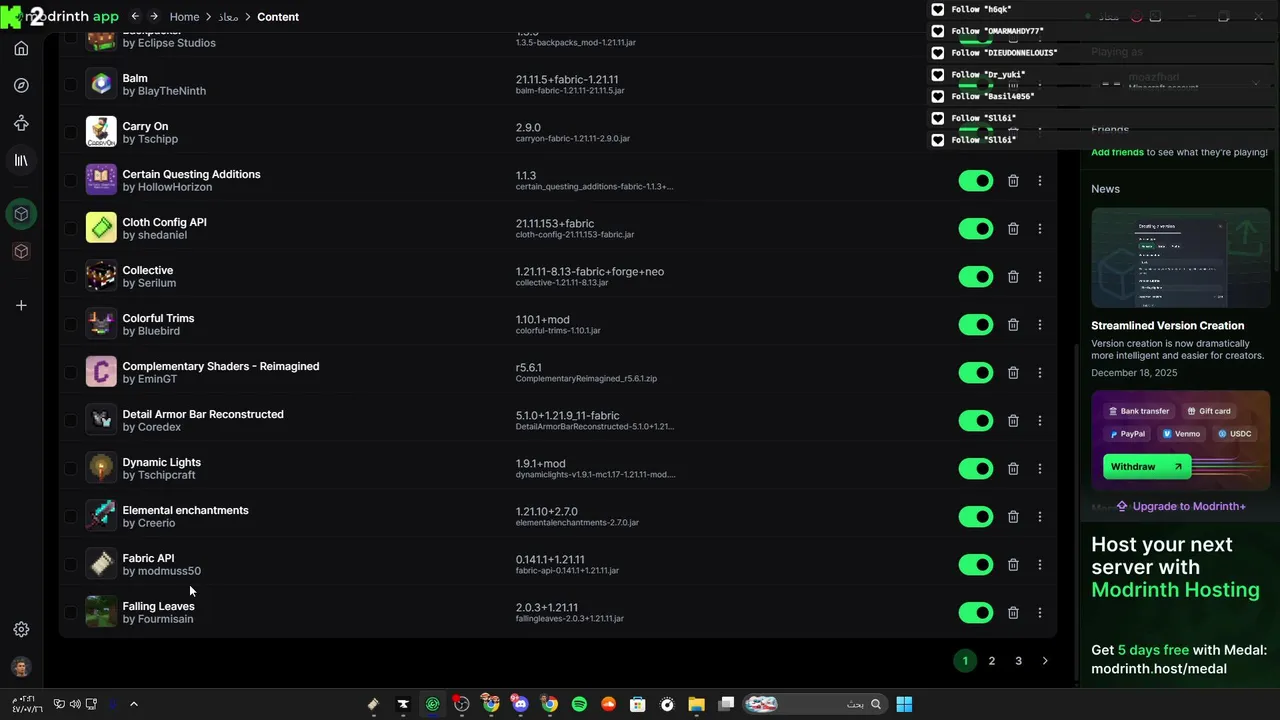Open the Falling Leaves mod title

[x=158, y=606]
